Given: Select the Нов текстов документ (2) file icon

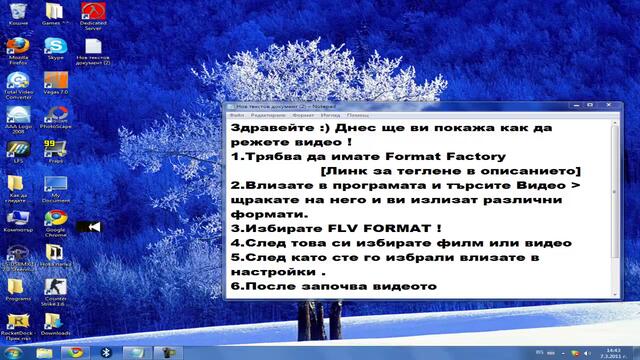Looking at the screenshot, I should (x=93, y=51).
